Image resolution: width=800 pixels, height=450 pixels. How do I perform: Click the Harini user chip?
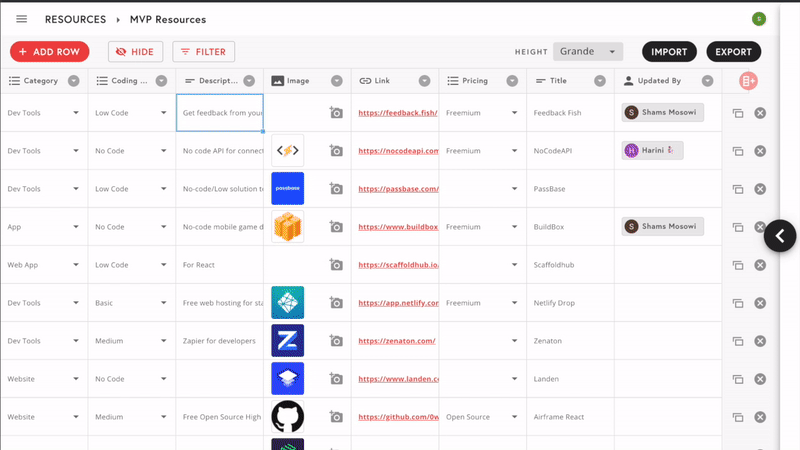point(652,151)
